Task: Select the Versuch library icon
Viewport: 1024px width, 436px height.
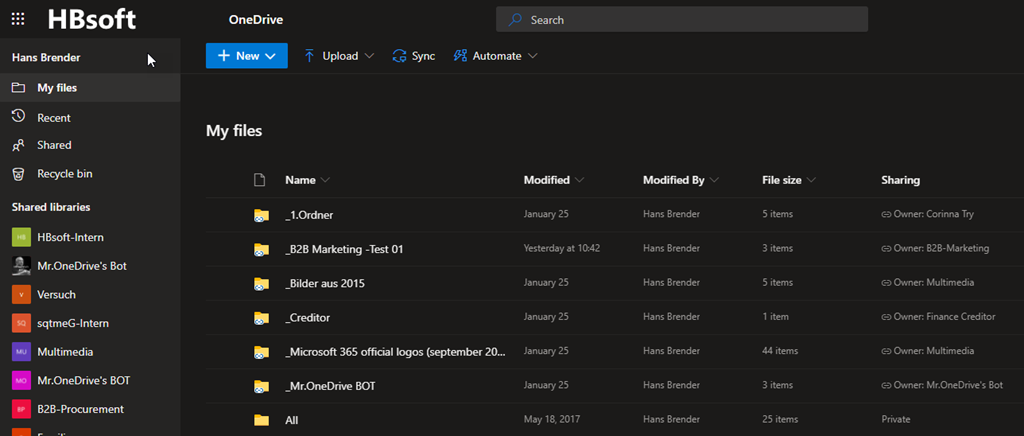Action: coord(21,295)
